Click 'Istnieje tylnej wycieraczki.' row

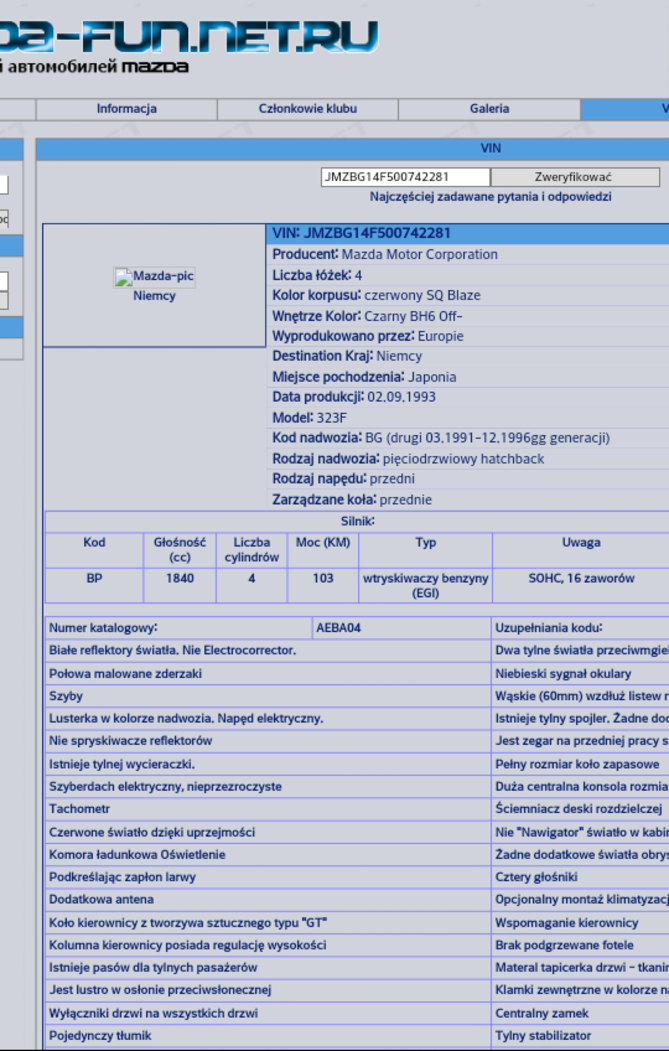pyautogui.click(x=268, y=764)
